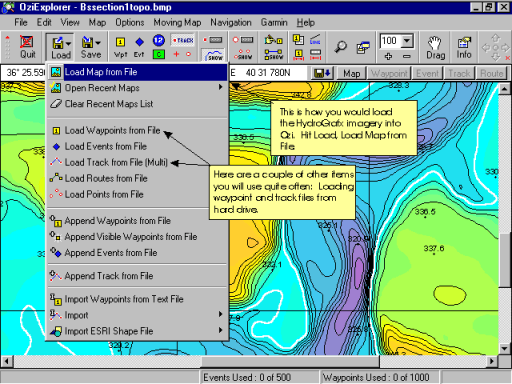512x384 pixels.
Task: Click Events Used status text
Action: click(x=247, y=377)
